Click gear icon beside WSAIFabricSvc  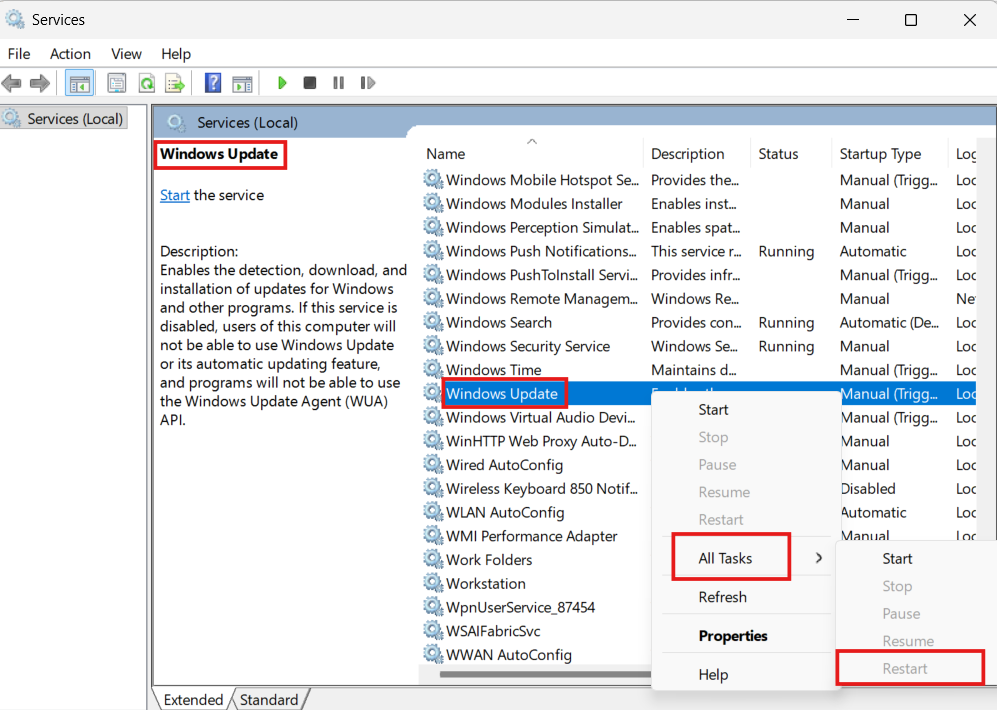pyautogui.click(x=433, y=631)
